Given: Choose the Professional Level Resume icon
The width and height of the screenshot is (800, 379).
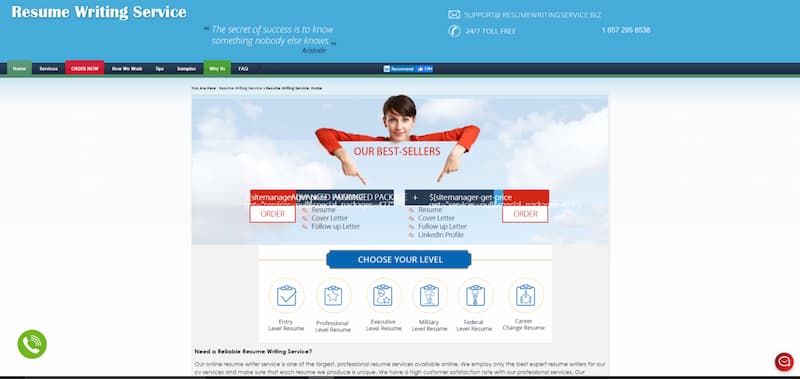Looking at the screenshot, I should click(333, 295).
